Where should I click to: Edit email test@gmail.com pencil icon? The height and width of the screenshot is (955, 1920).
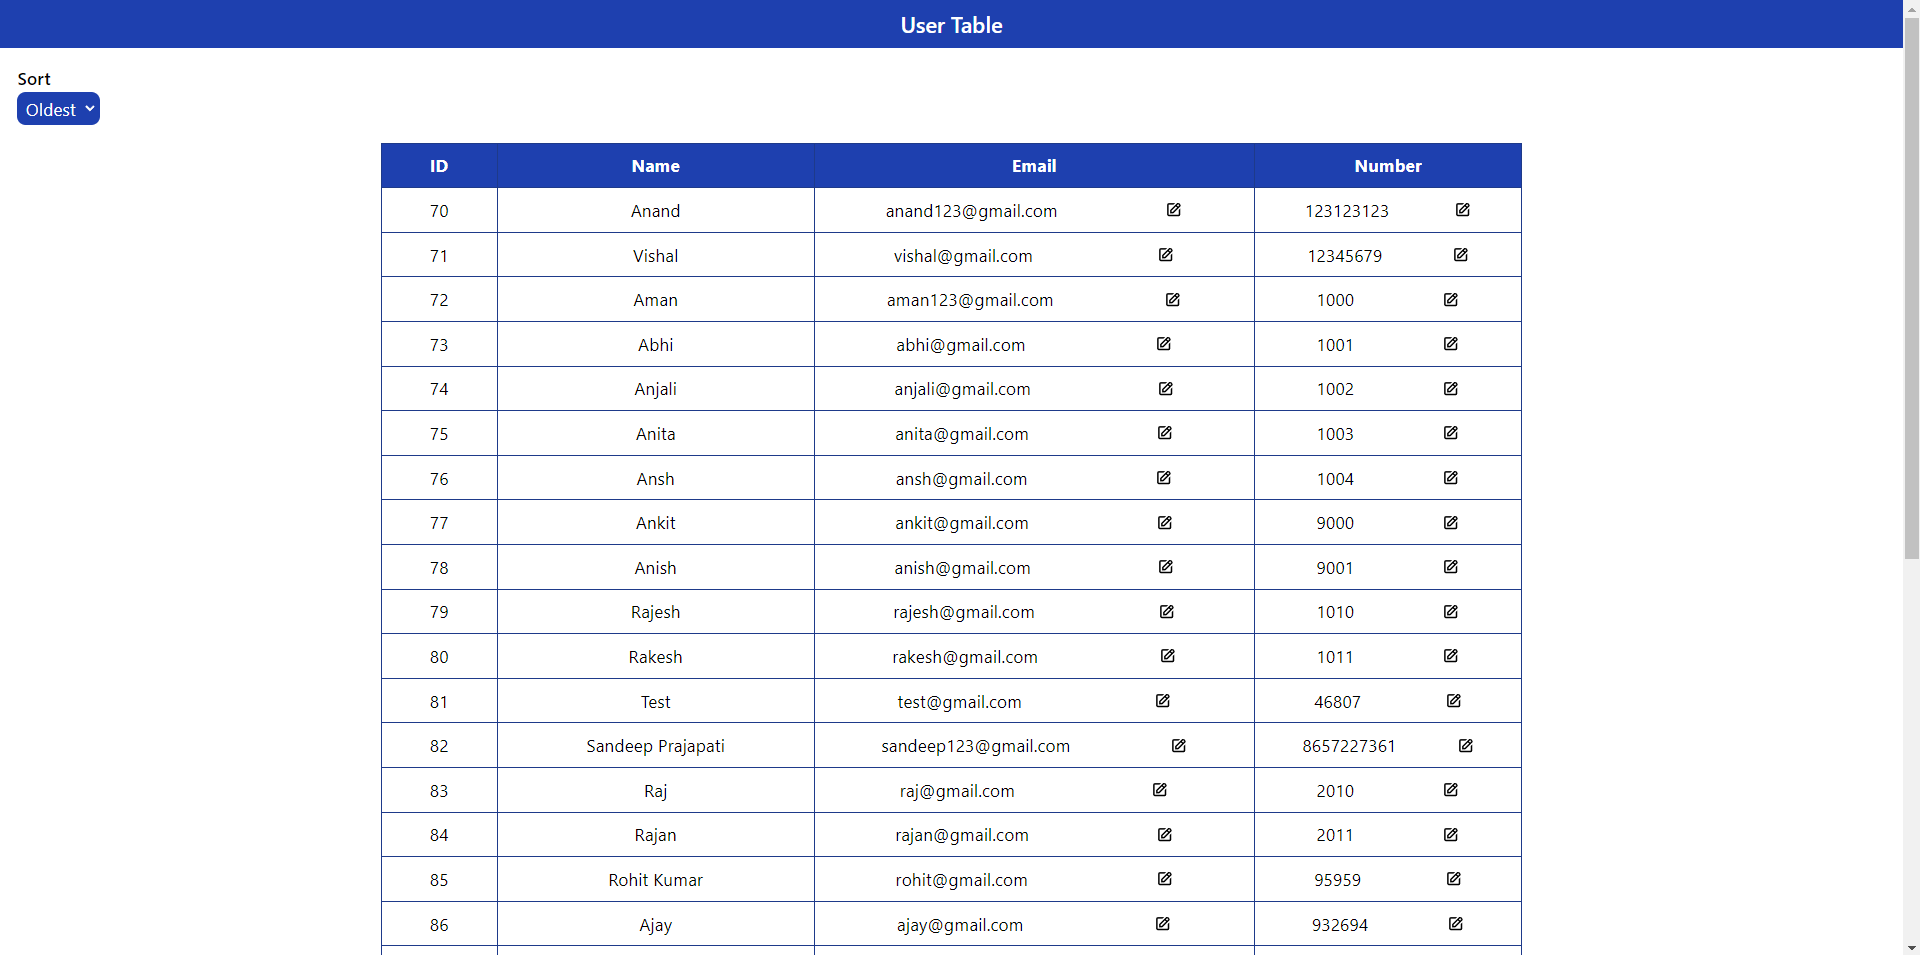coord(1163,701)
